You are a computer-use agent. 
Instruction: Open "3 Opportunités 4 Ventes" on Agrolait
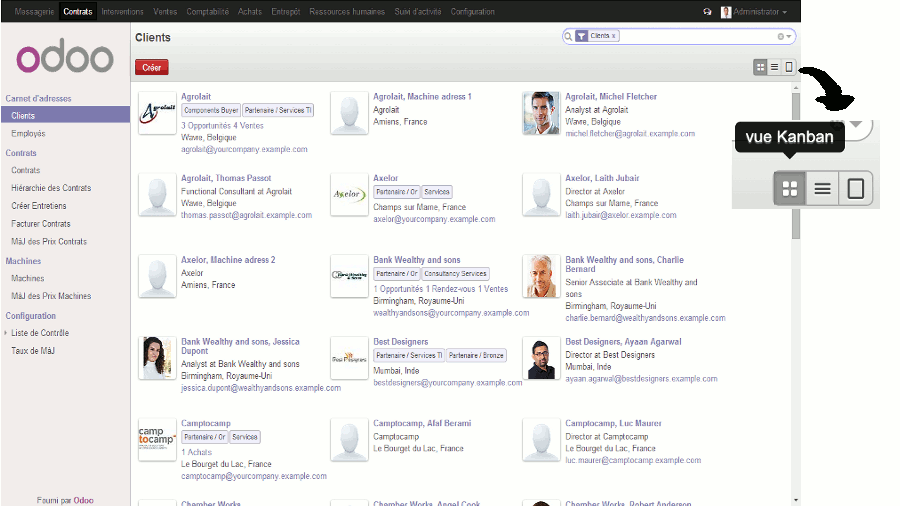coord(222,125)
